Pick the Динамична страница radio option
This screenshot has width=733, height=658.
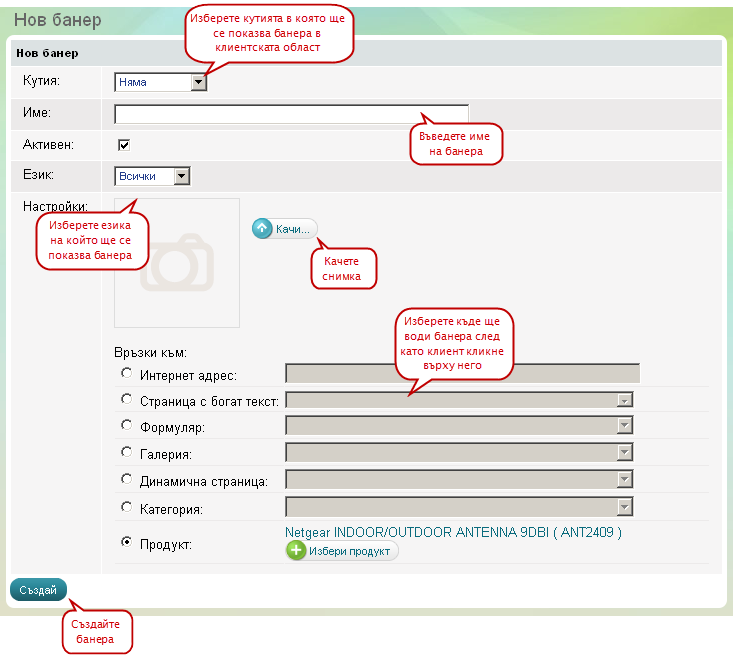pos(126,480)
